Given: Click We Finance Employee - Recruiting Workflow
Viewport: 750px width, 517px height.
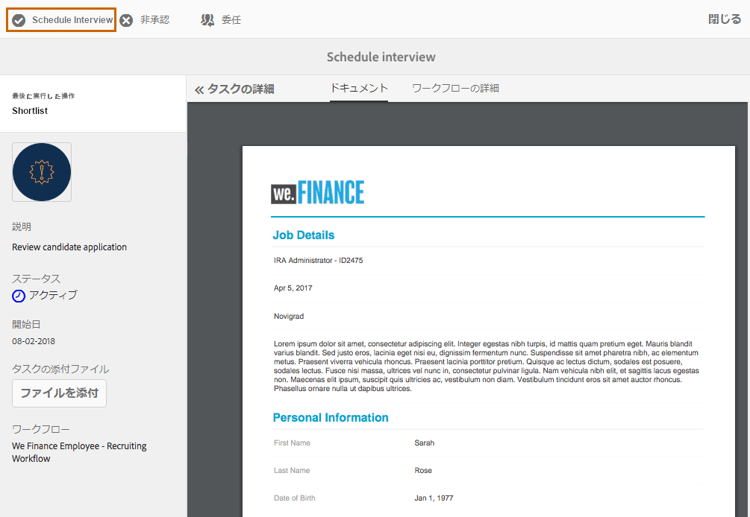Looking at the screenshot, I should click(x=79, y=452).
